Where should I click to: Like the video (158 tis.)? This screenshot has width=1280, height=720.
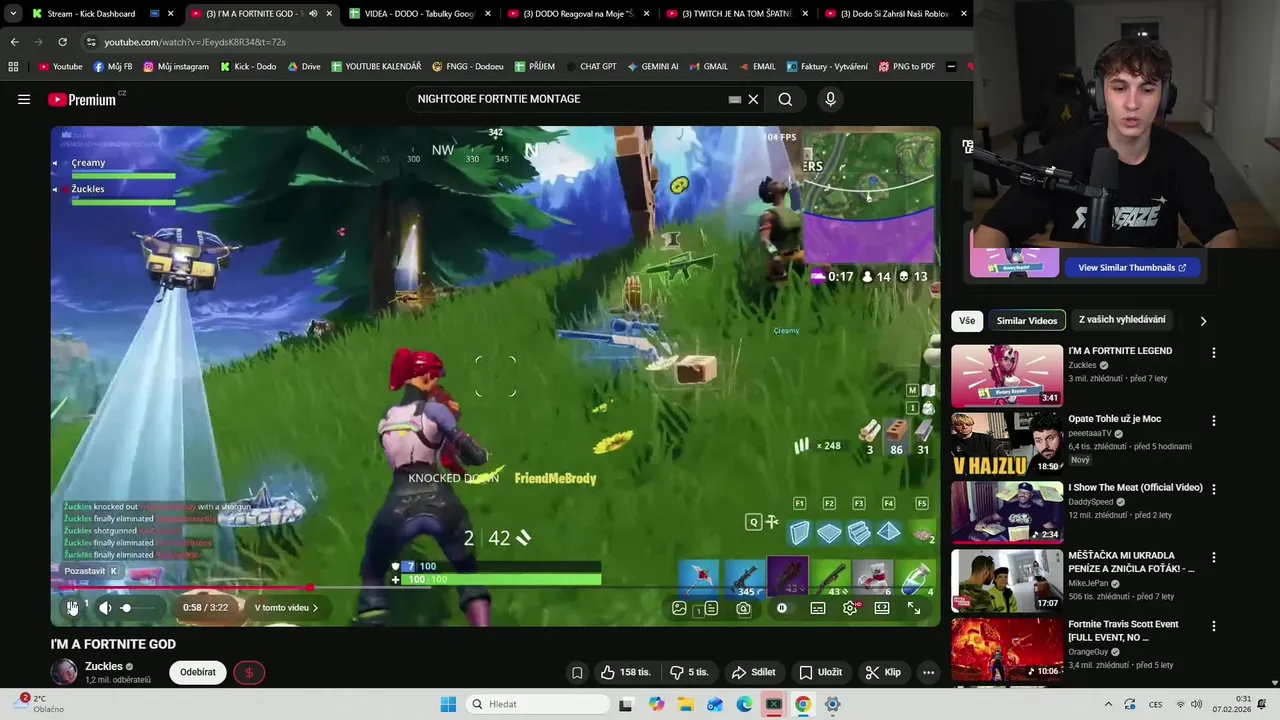[x=625, y=672]
